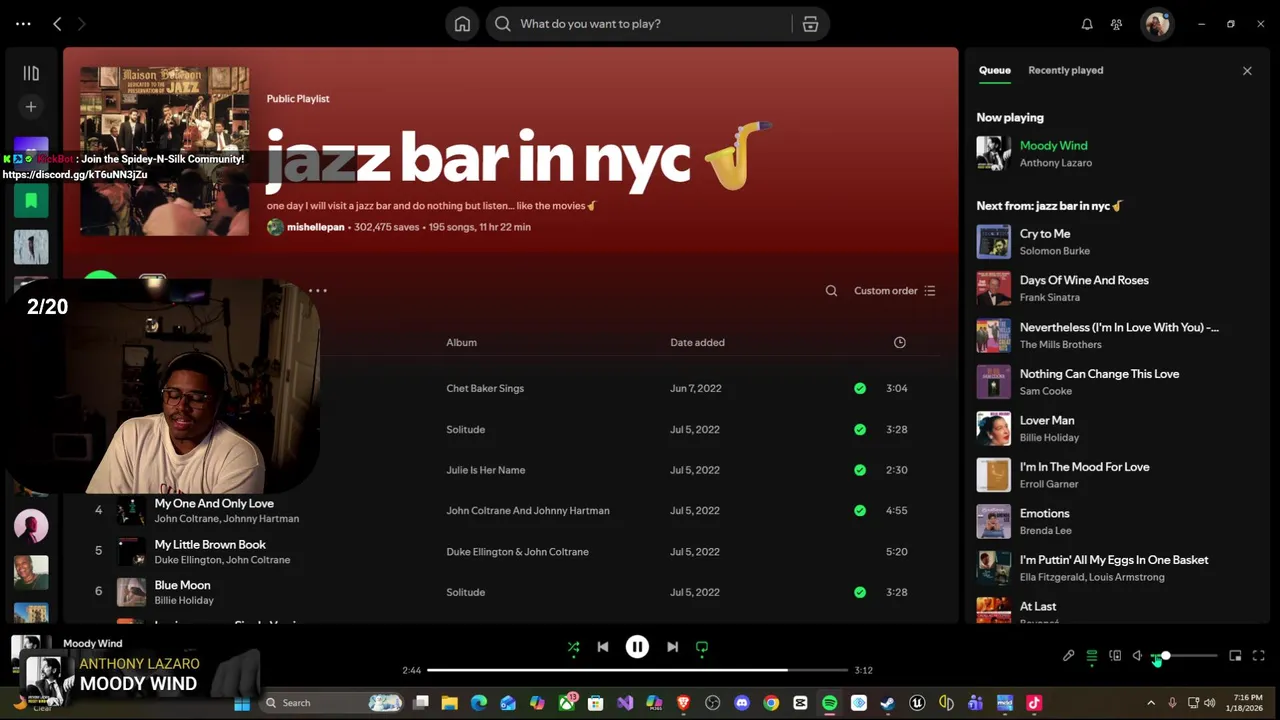The width and height of the screenshot is (1280, 720).
Task: Sort by the Album column header
Action: (461, 342)
